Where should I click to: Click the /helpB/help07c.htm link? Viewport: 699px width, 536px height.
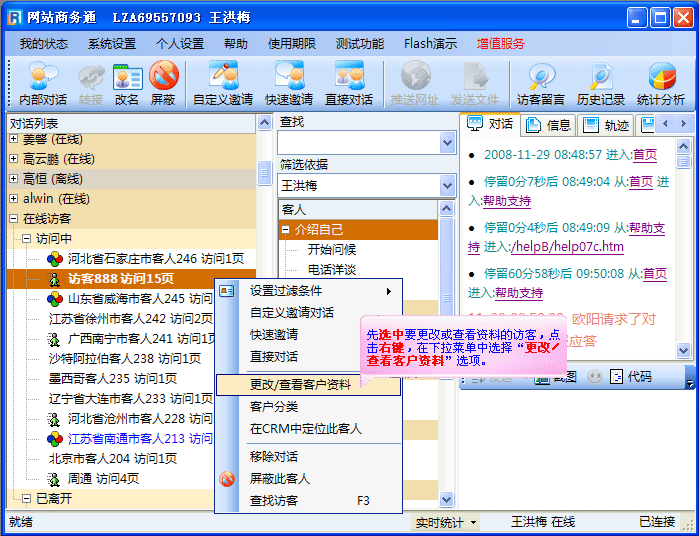pos(566,247)
